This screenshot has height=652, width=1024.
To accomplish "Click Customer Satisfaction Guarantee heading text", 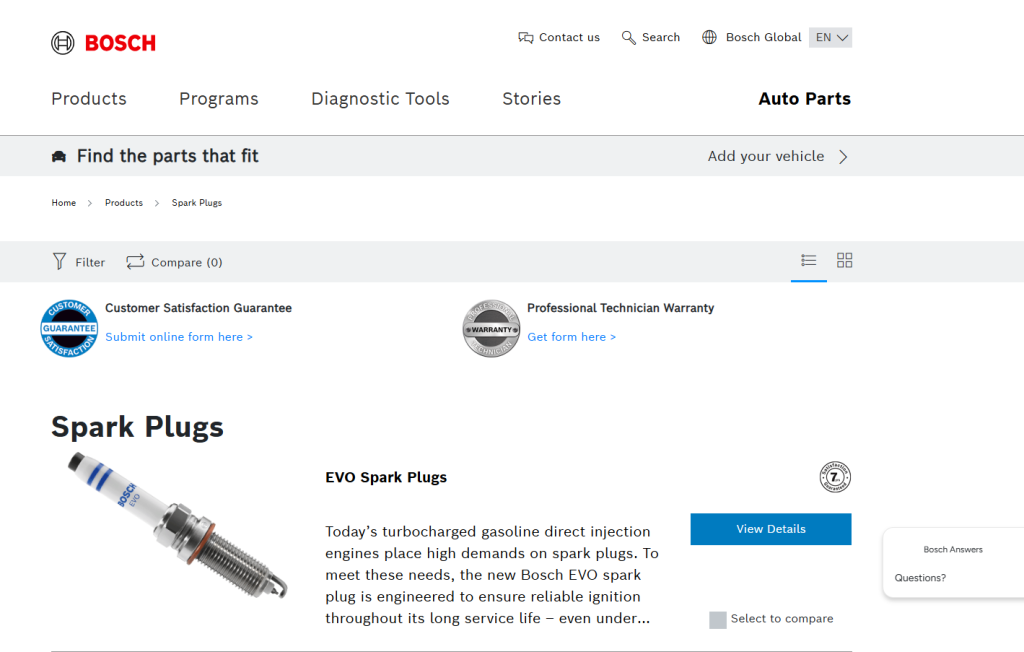I will click(x=199, y=308).
